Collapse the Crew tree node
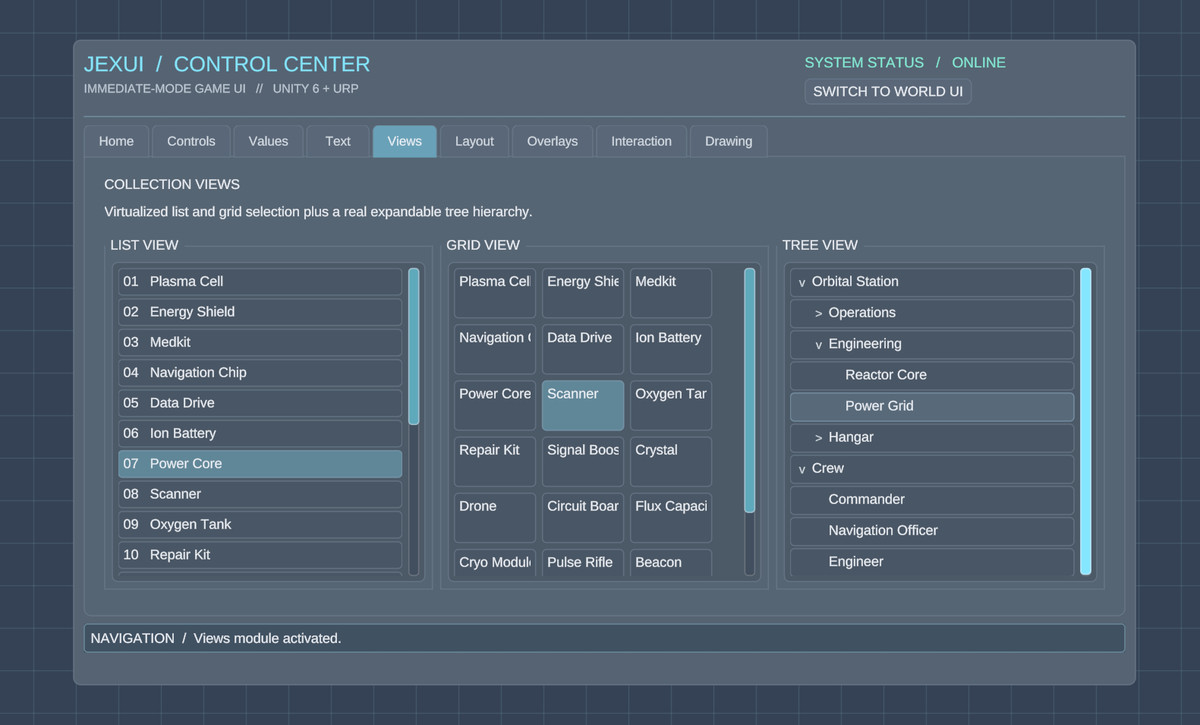Viewport: 1200px width, 725px height. 802,469
